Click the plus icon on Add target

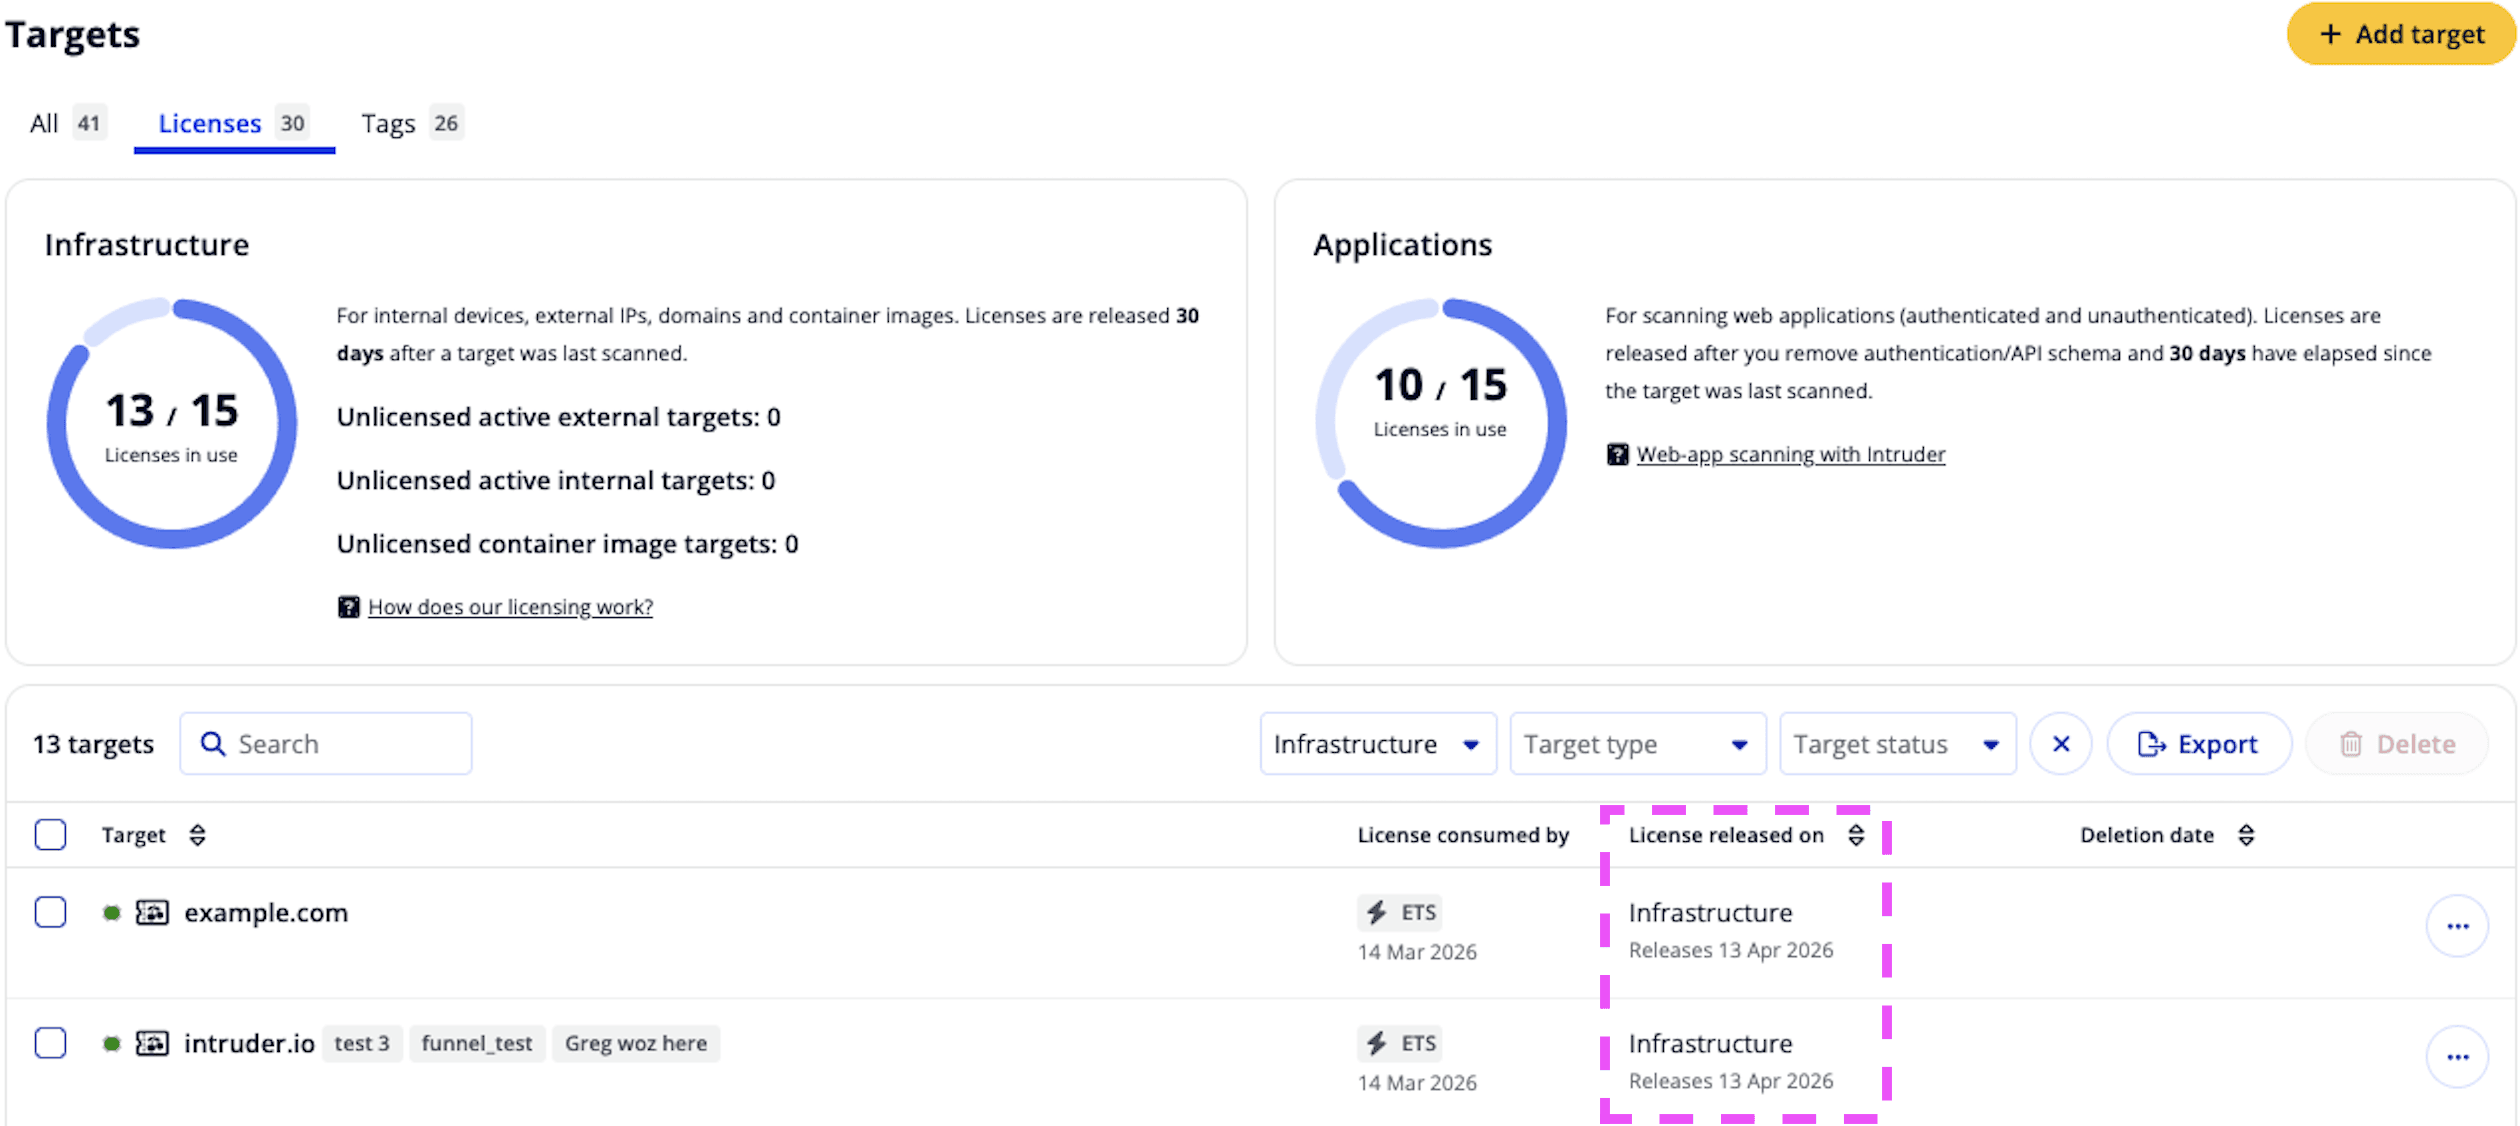(x=2330, y=34)
